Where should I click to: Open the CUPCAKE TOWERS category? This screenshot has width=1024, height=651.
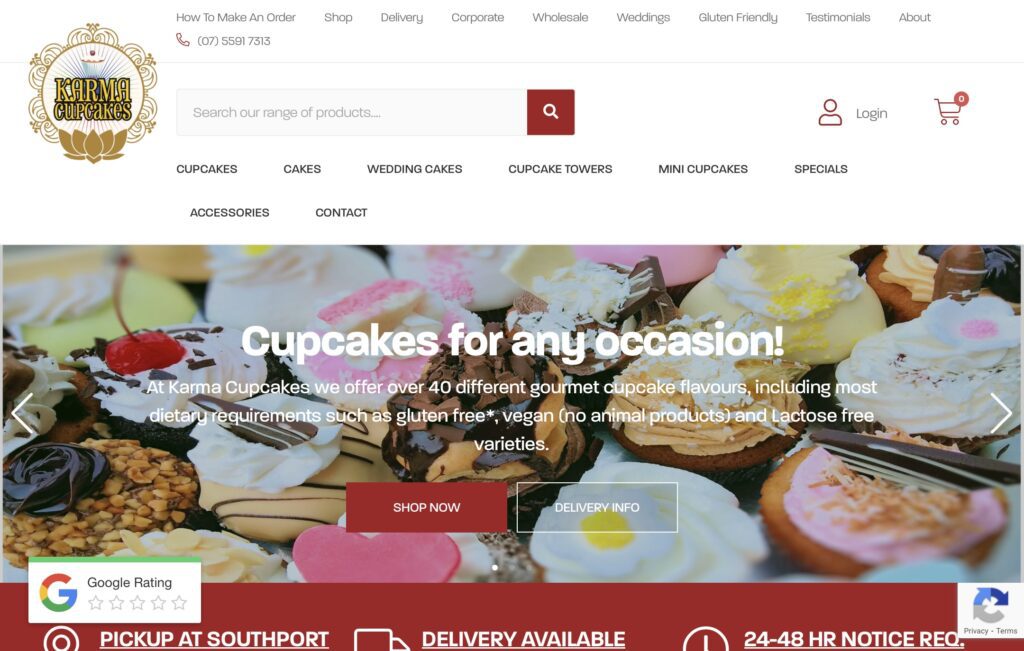coord(560,169)
